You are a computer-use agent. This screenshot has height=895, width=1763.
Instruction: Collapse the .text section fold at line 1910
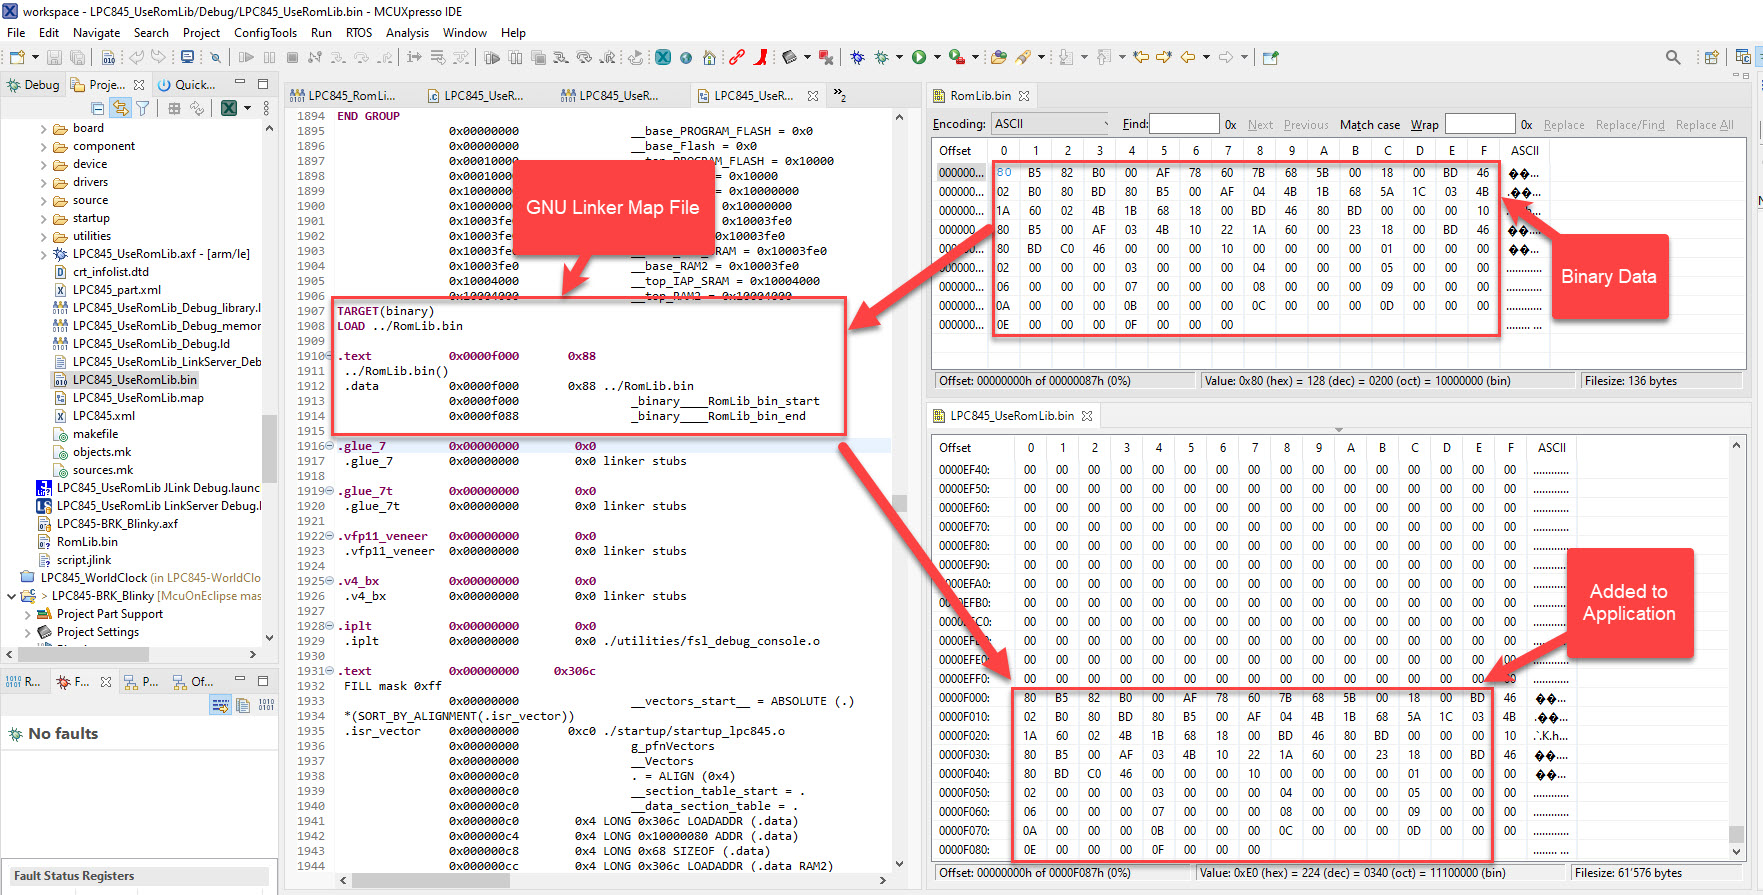(x=330, y=356)
